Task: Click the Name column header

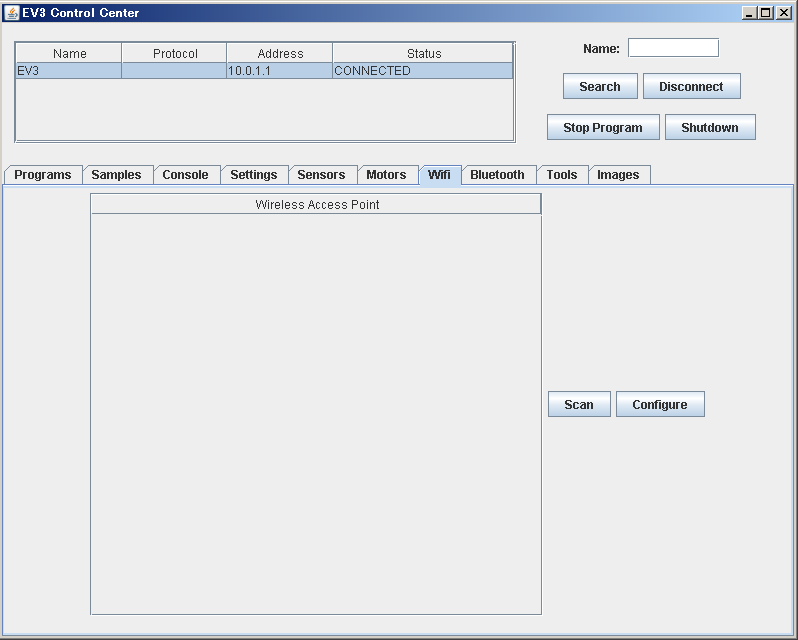Action: click(x=69, y=53)
